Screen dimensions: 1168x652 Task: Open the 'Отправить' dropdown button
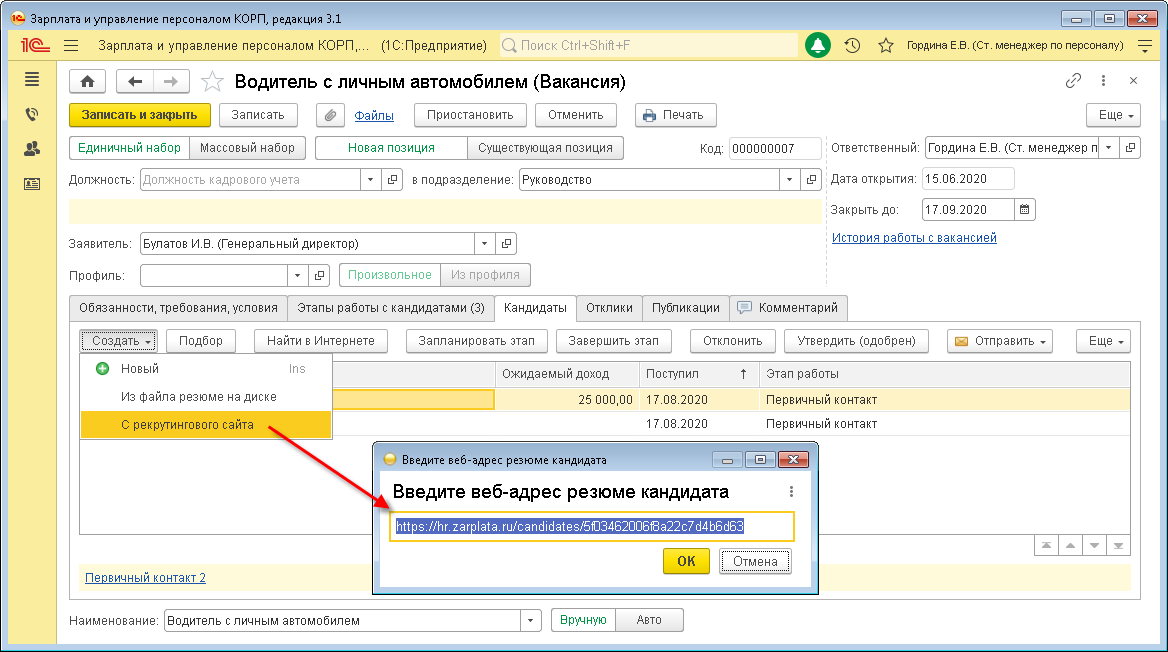pyautogui.click(x=1000, y=341)
